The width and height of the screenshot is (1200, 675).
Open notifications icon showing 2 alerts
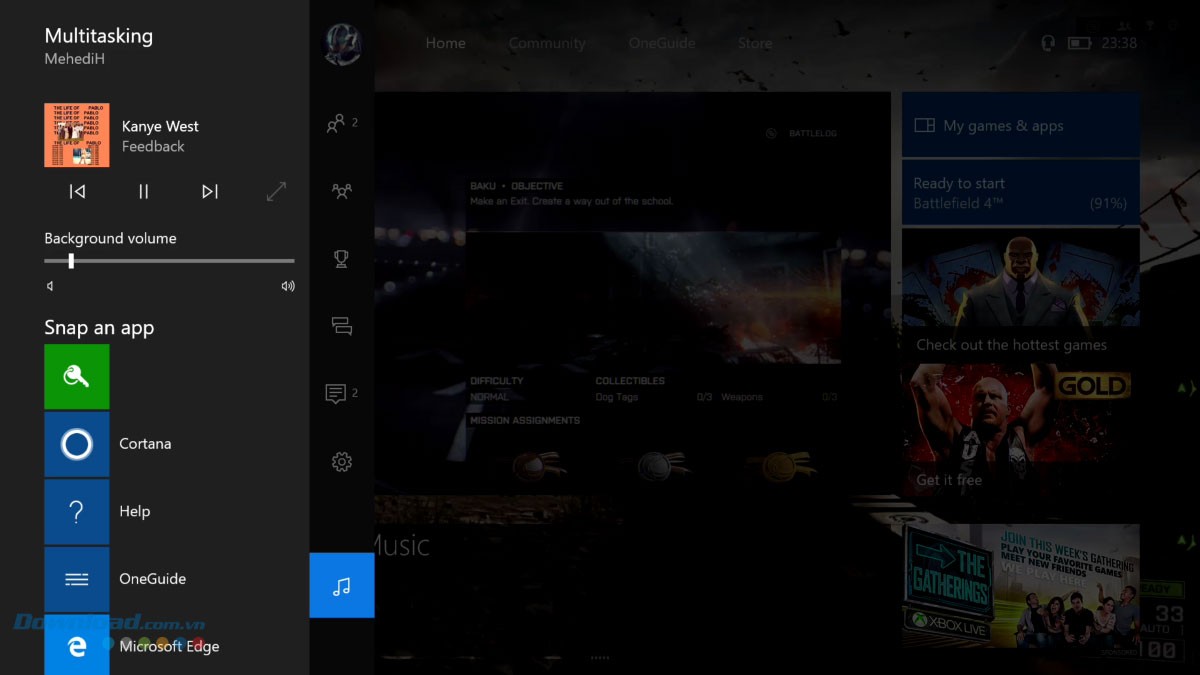point(336,393)
